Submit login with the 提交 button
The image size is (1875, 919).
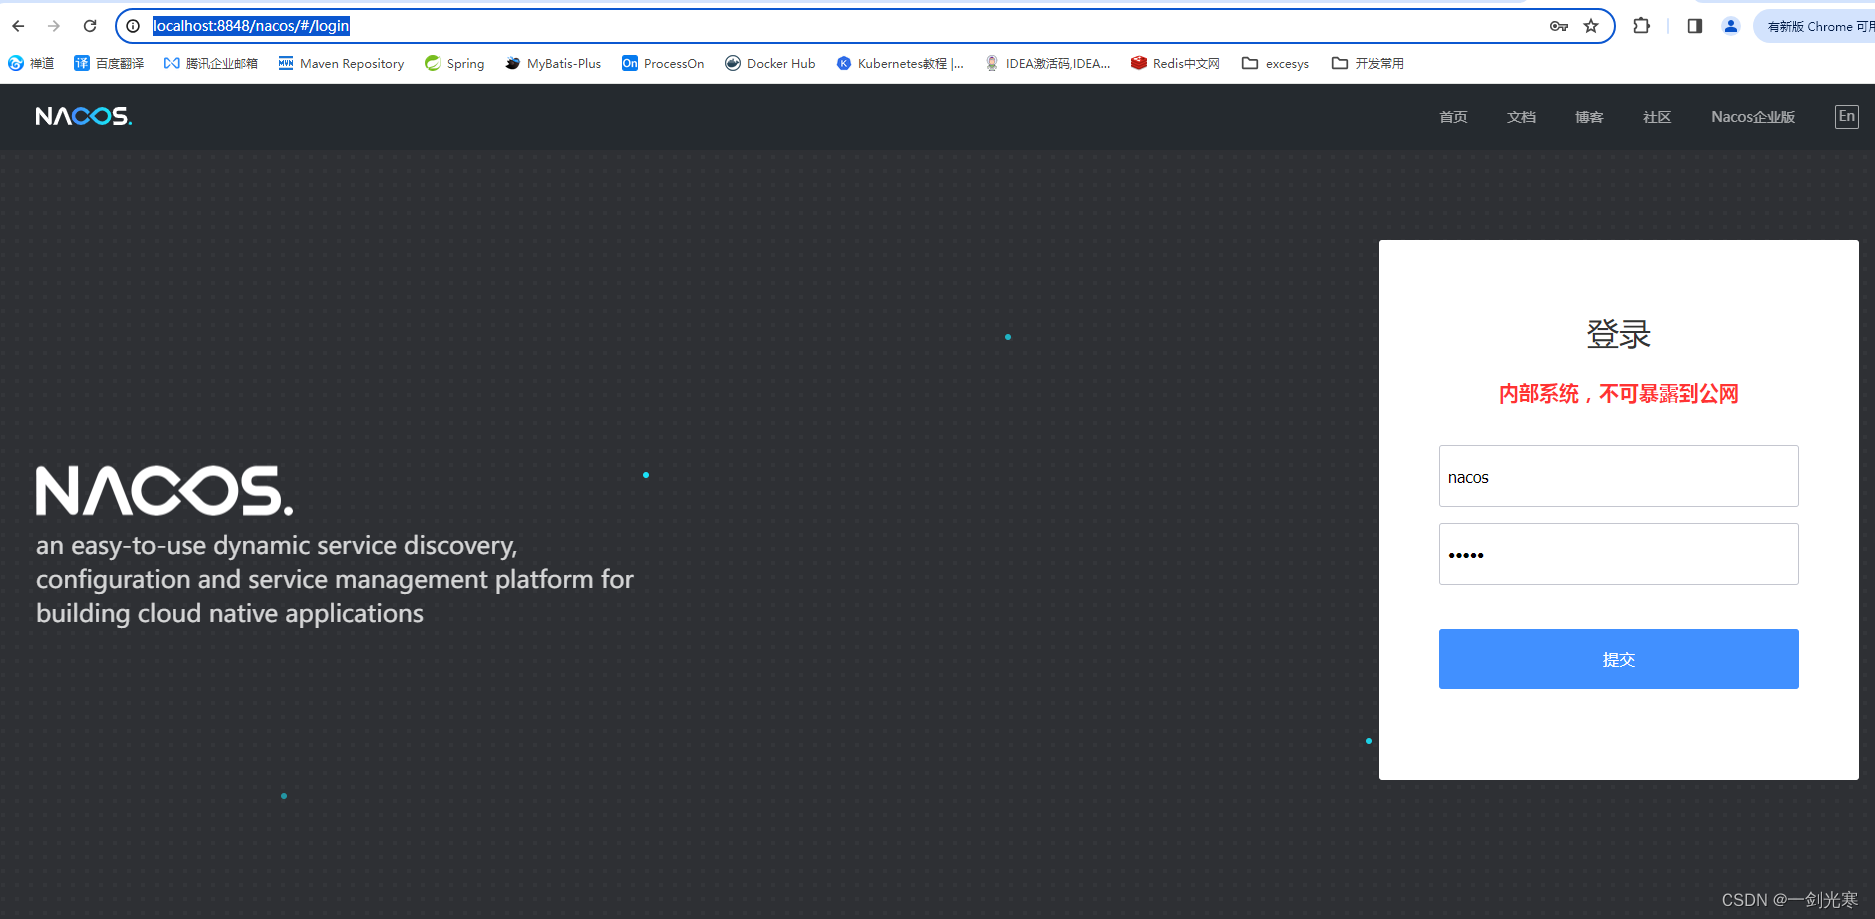1618,659
